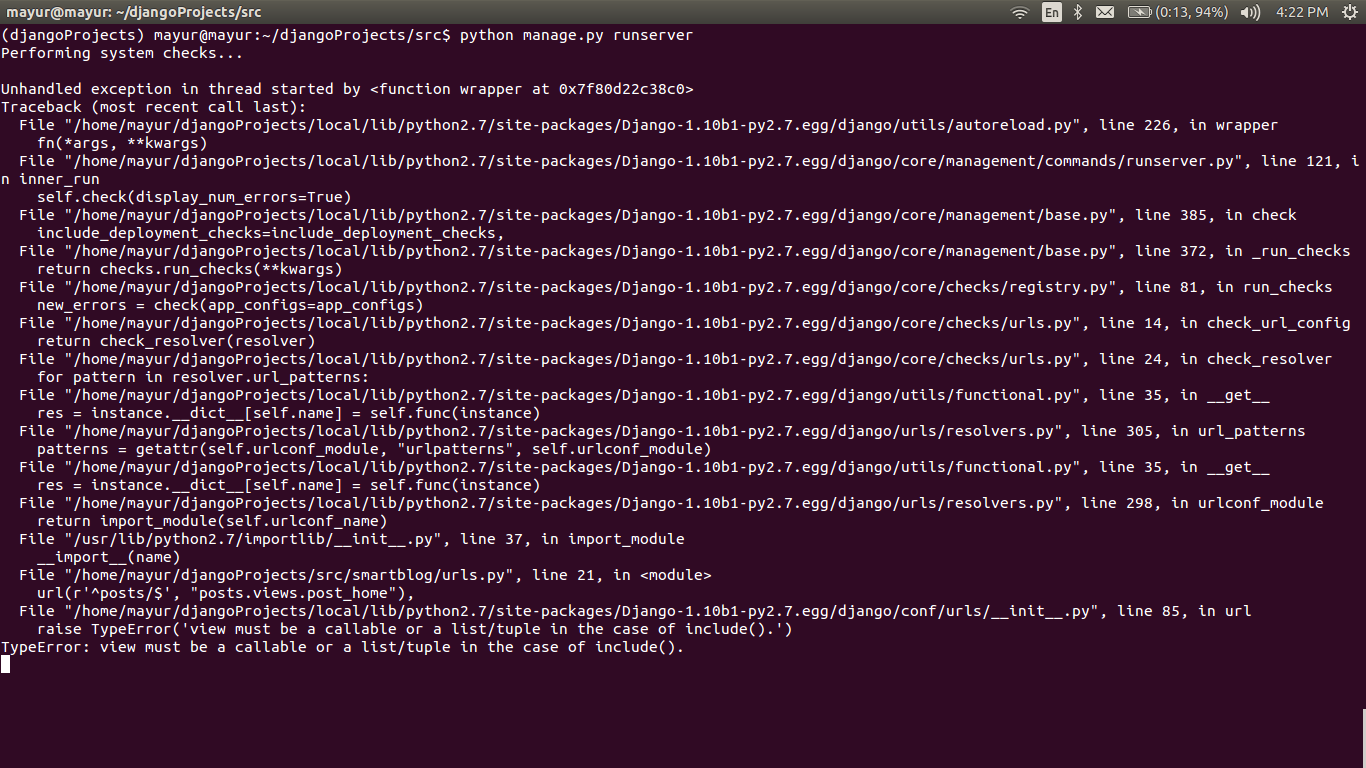The width and height of the screenshot is (1366, 768).
Task: Click the text "line 385, in check"
Action: click(1215, 215)
